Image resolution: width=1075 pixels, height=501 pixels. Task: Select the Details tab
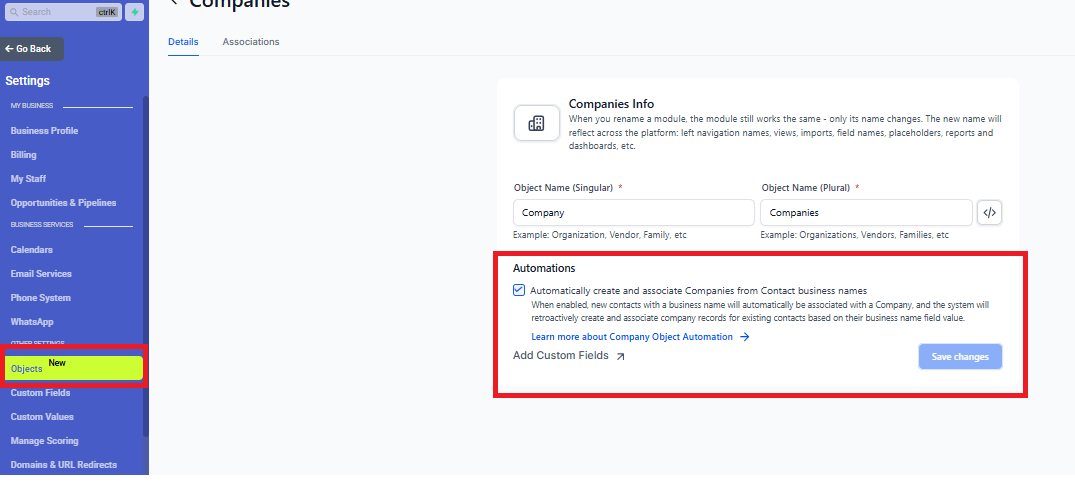click(x=183, y=42)
